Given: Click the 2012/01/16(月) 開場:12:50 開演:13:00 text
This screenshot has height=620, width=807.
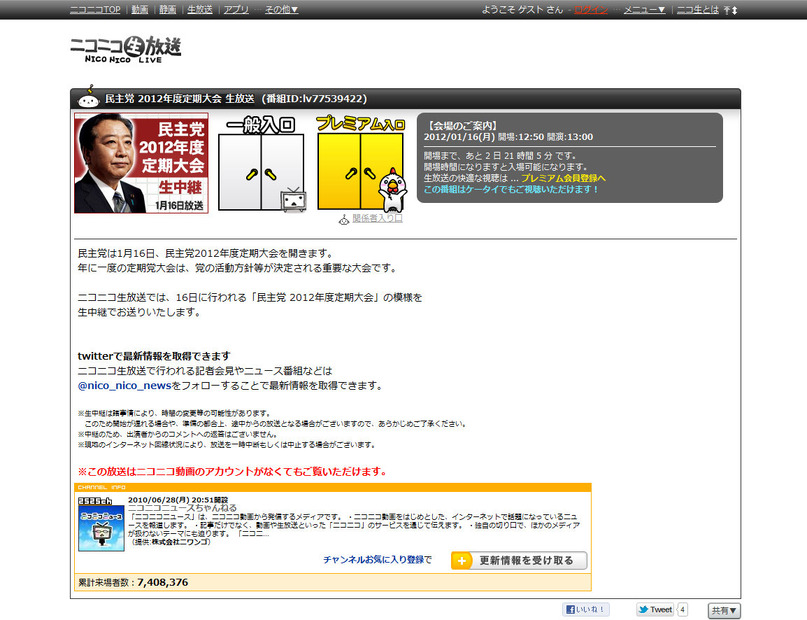Looking at the screenshot, I should (508, 137).
